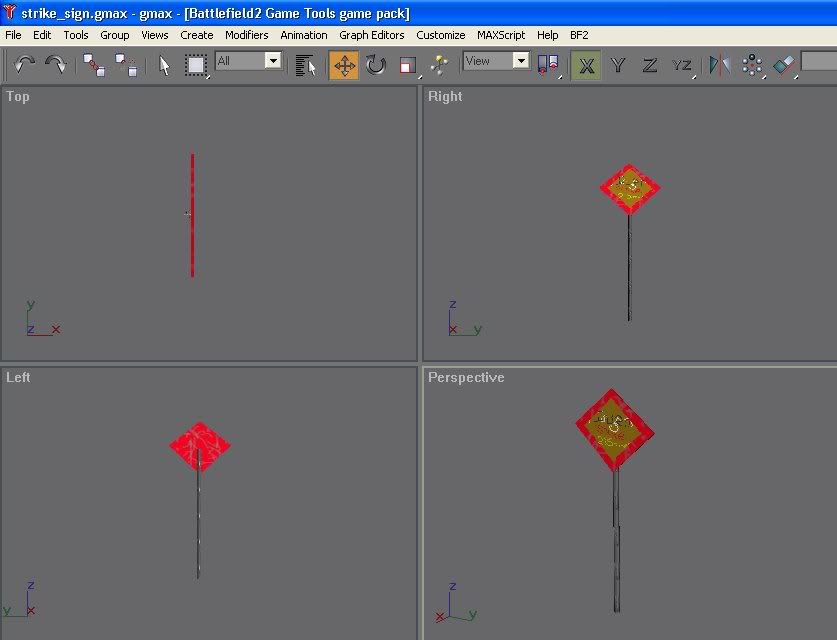Image resolution: width=837 pixels, height=640 pixels.
Task: Click the Mirror Selected Objects icon
Action: click(x=719, y=66)
